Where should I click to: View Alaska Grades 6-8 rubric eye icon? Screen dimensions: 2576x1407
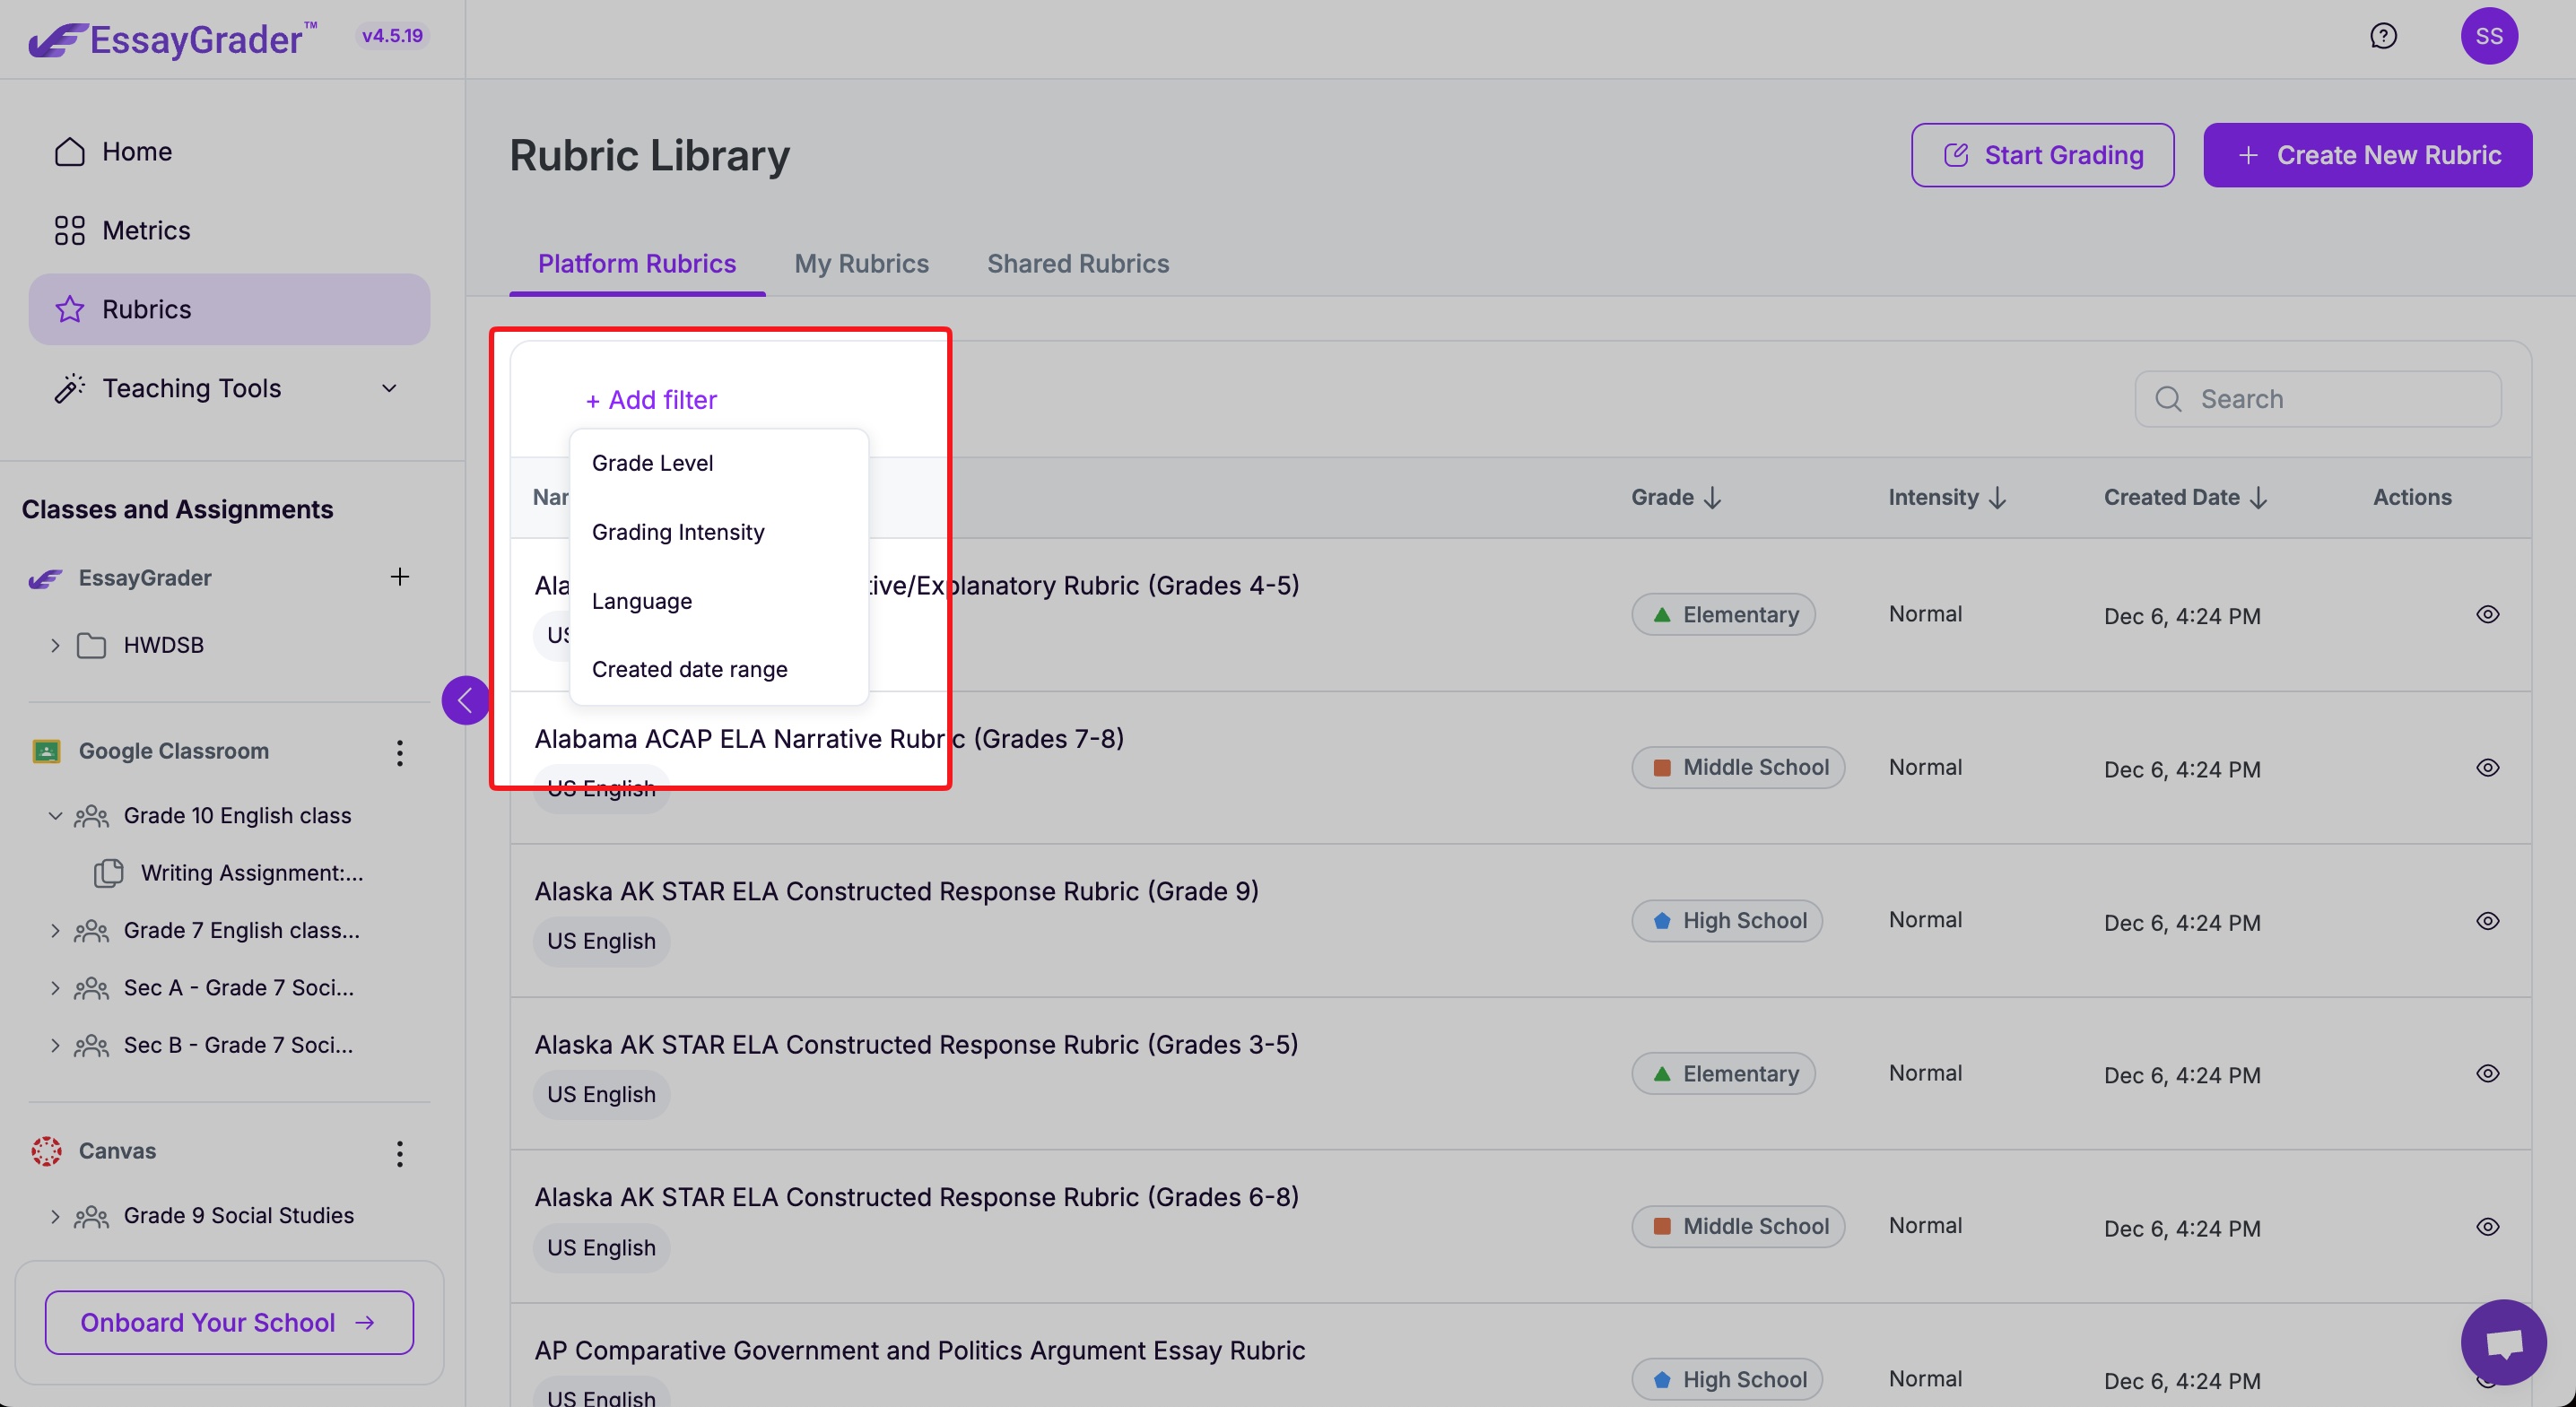point(2487,1226)
